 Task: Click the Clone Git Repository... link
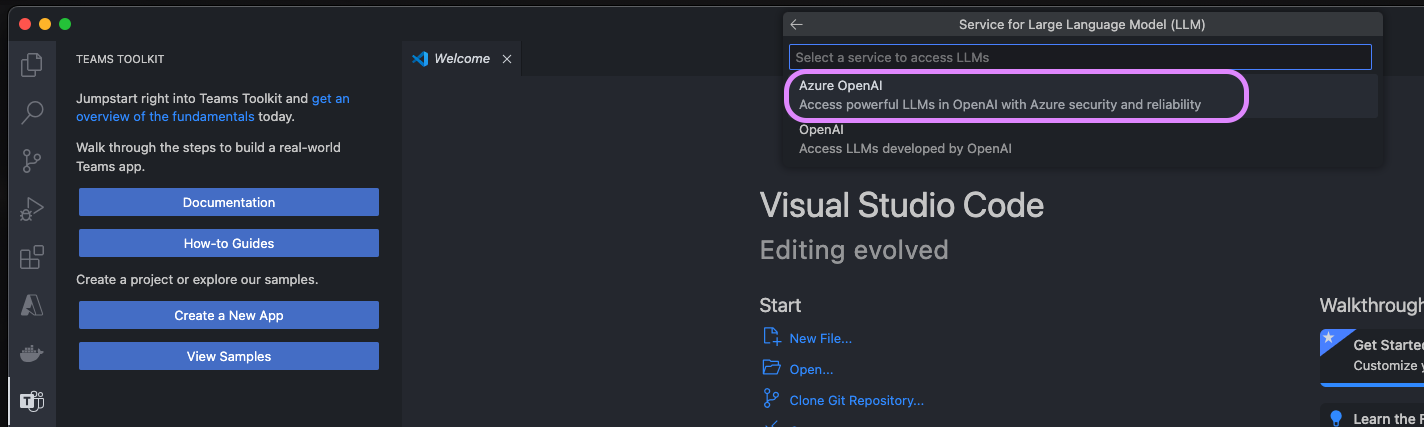pos(856,400)
